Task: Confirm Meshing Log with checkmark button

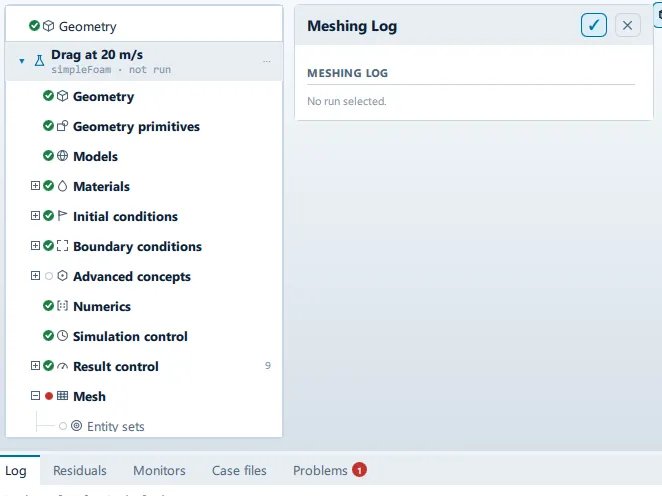Action: 594,25
